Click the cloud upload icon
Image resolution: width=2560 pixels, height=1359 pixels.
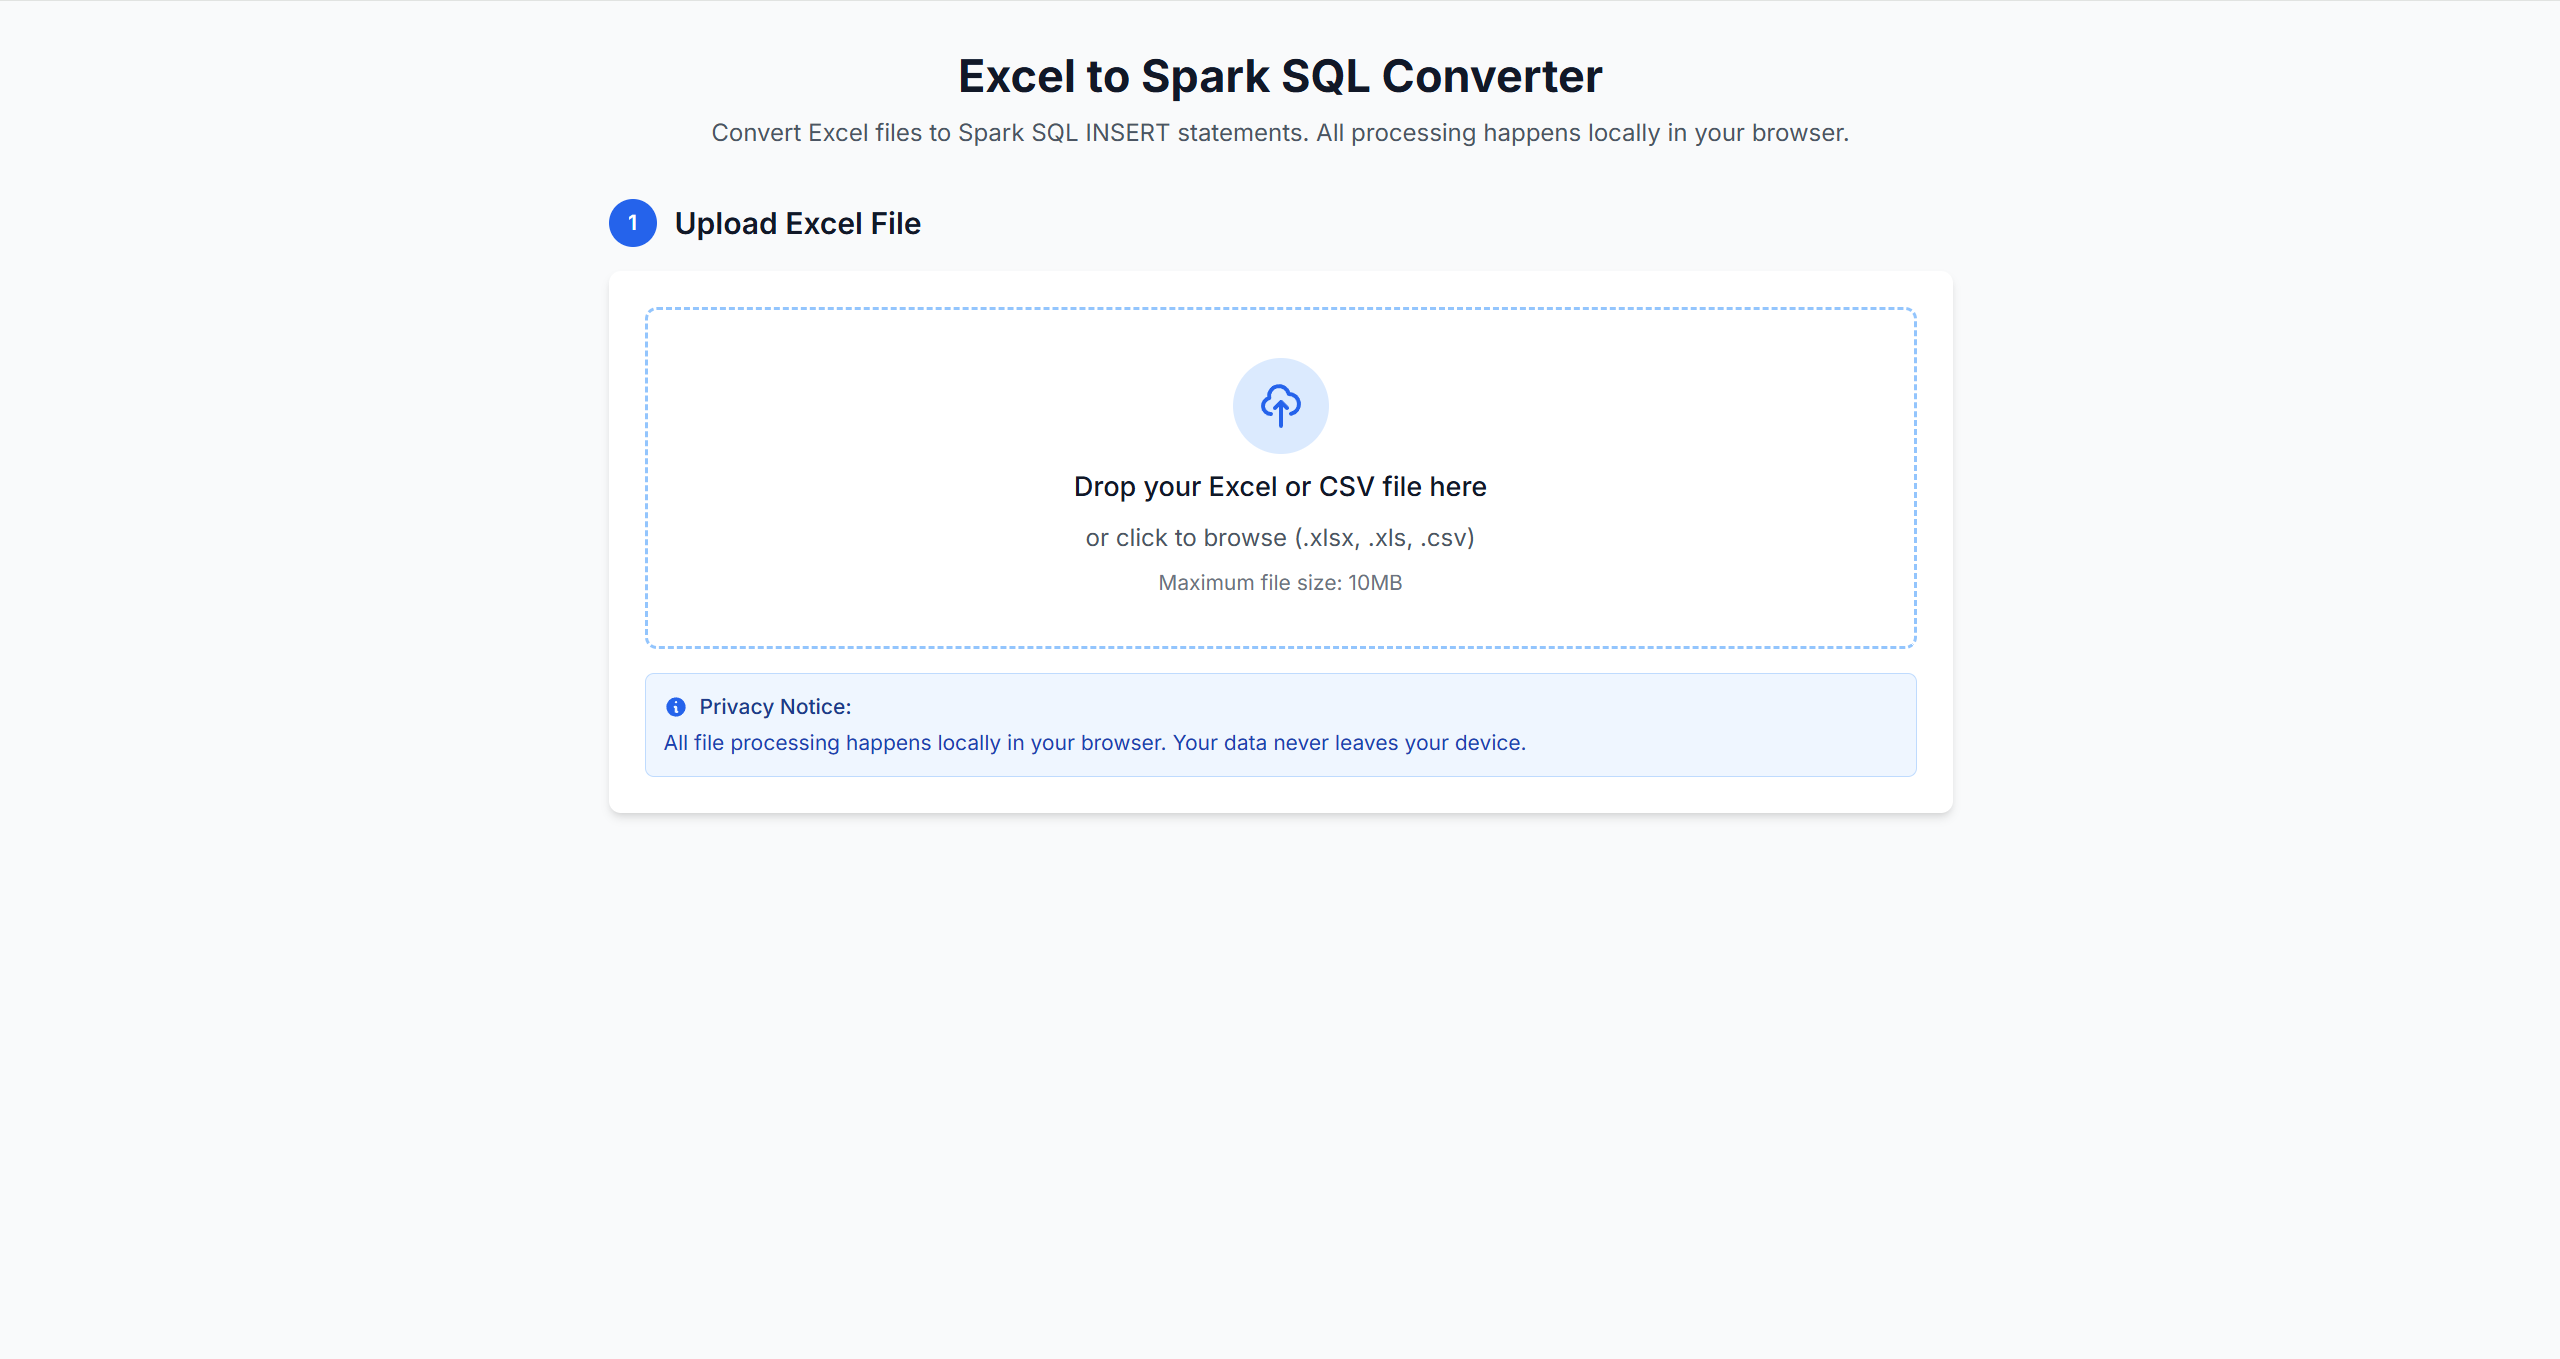pyautogui.click(x=1280, y=405)
